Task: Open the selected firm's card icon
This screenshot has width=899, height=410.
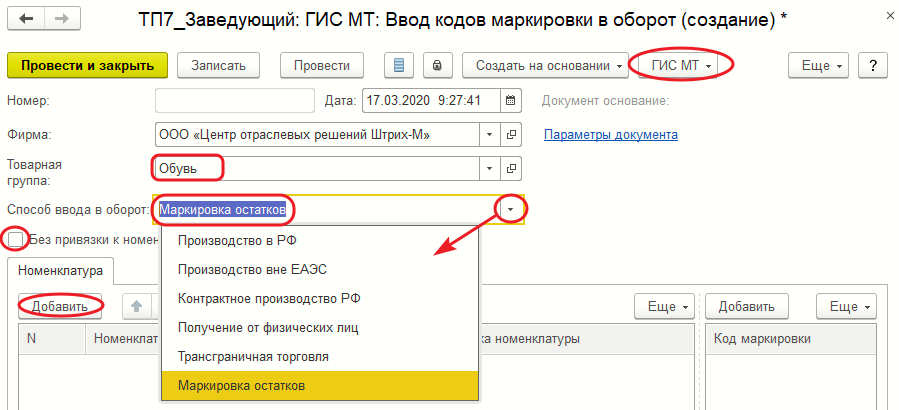Action: (511, 134)
